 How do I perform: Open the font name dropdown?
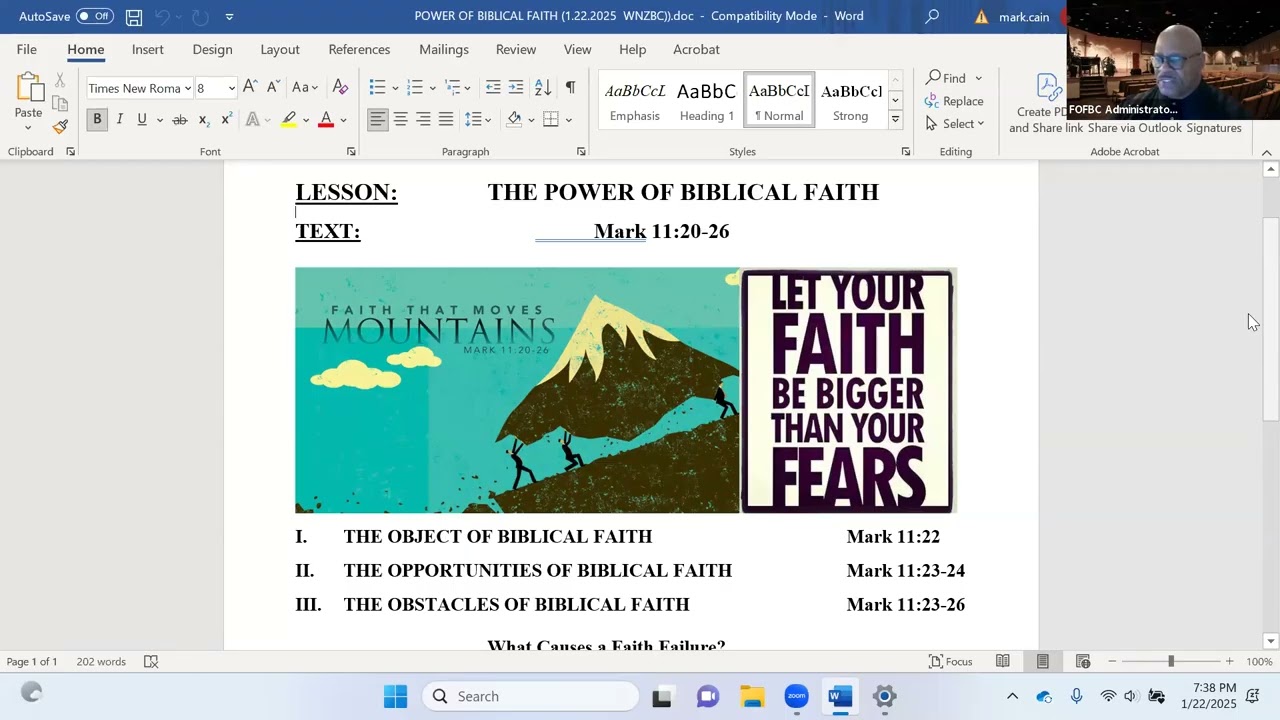coord(188,88)
